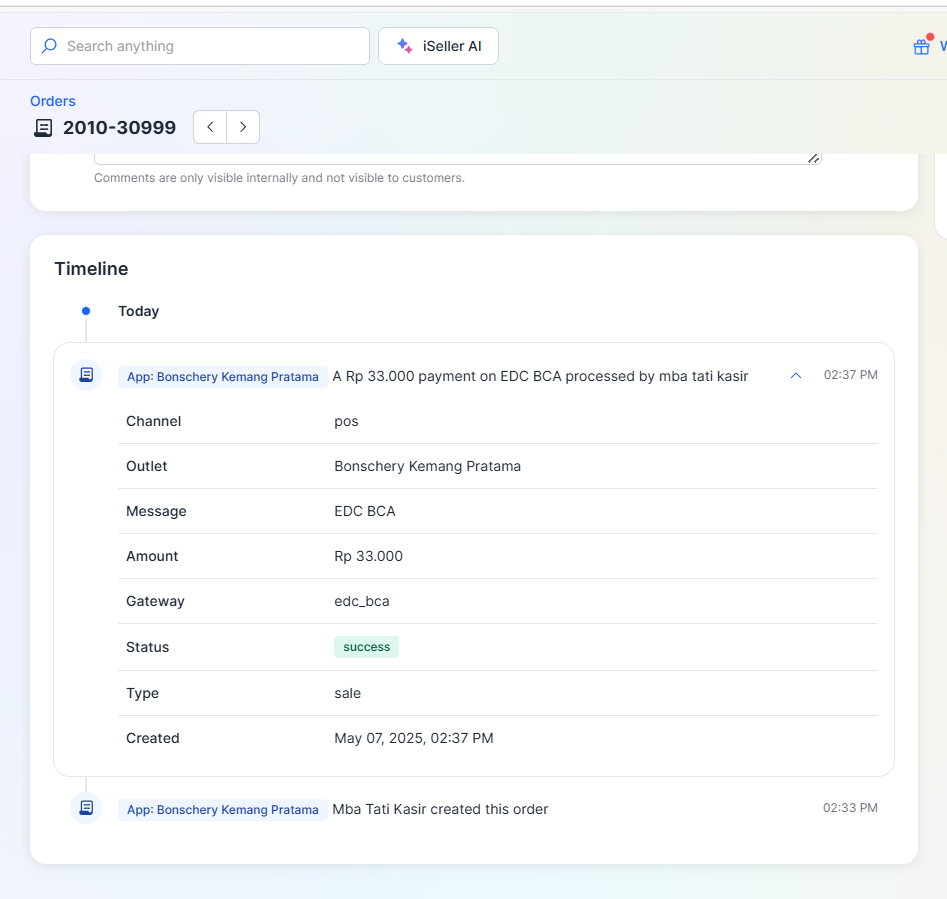Click the green success status badge

366,647
